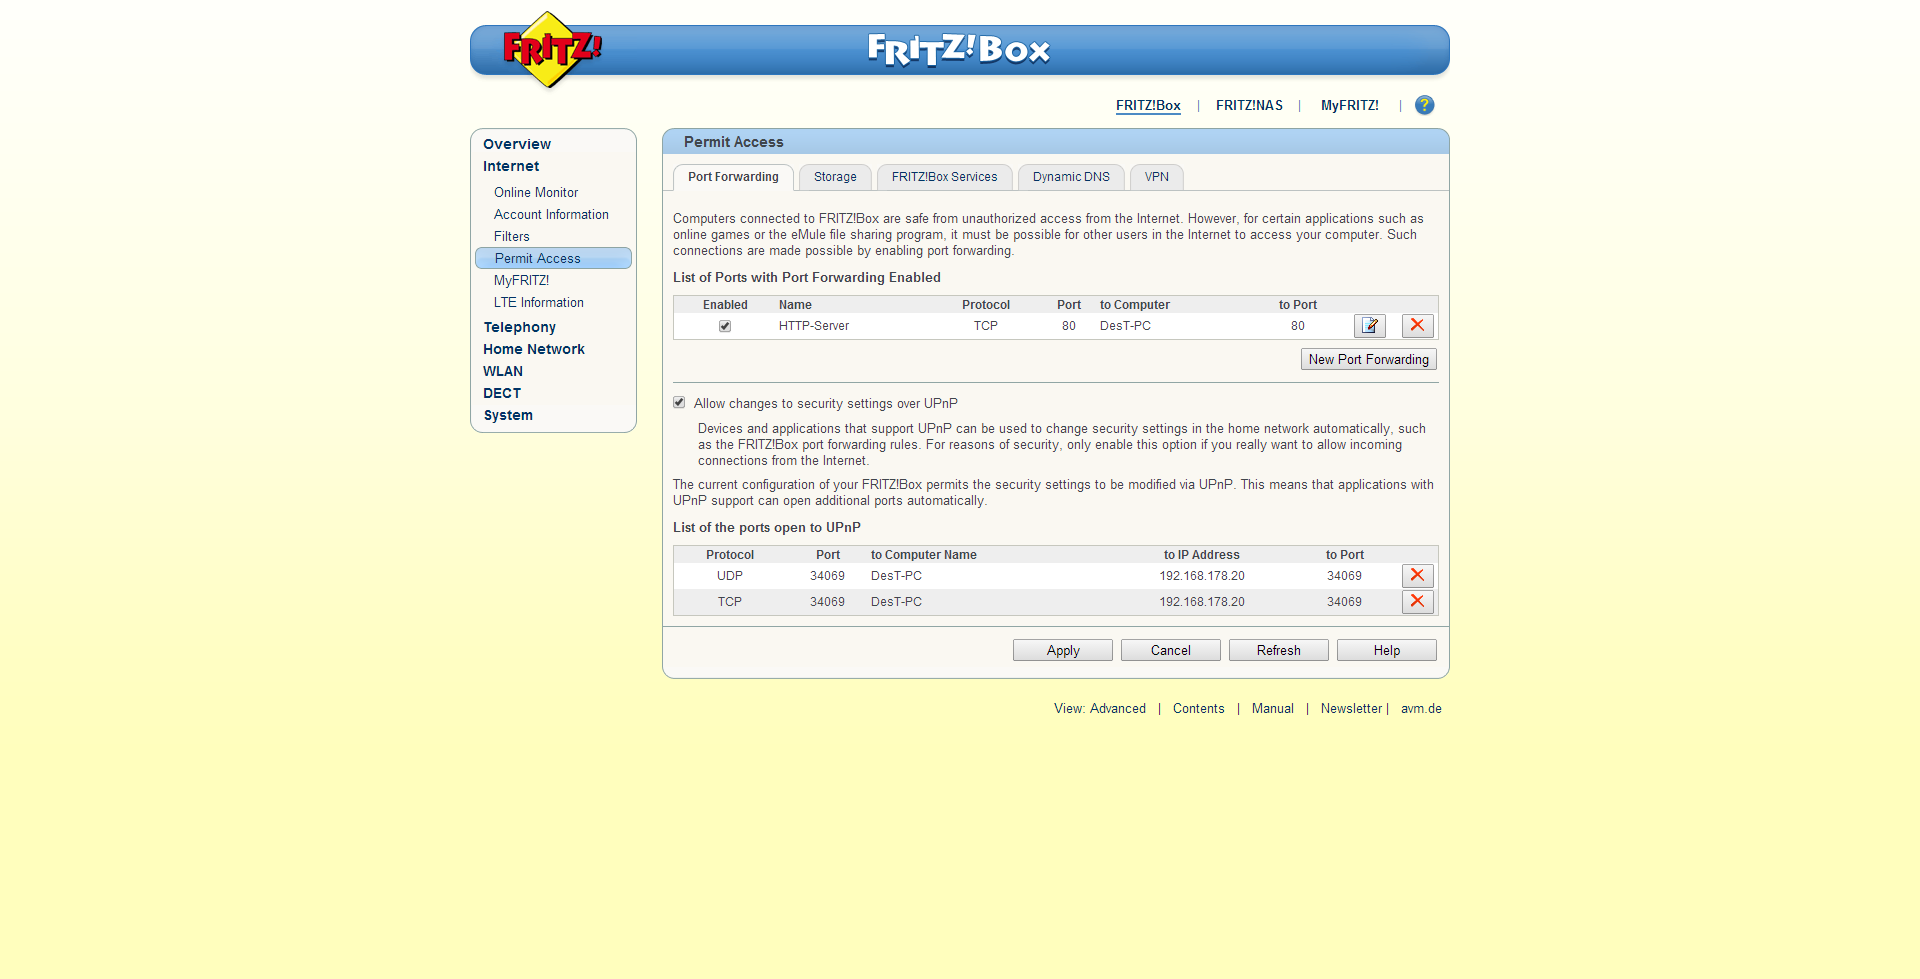
Task: Open the Dynamic DNS tab
Action: (1071, 177)
